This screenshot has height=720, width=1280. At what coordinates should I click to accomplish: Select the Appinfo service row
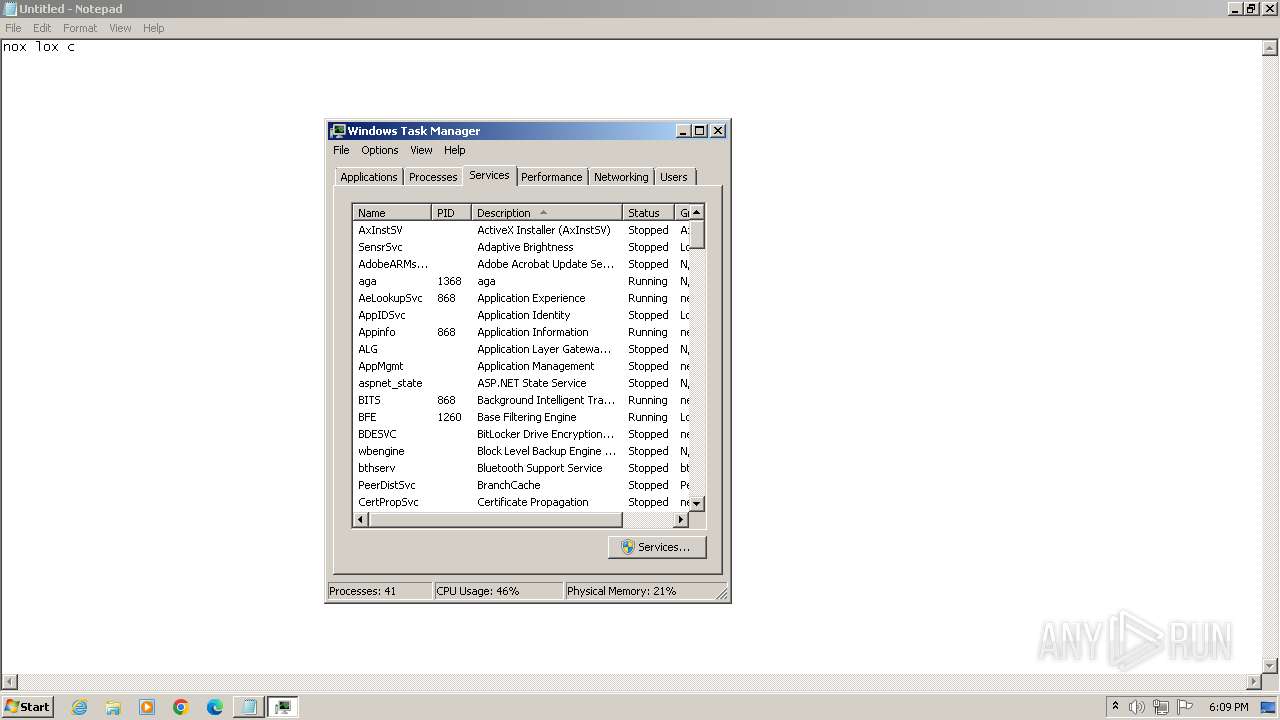tap(521, 332)
